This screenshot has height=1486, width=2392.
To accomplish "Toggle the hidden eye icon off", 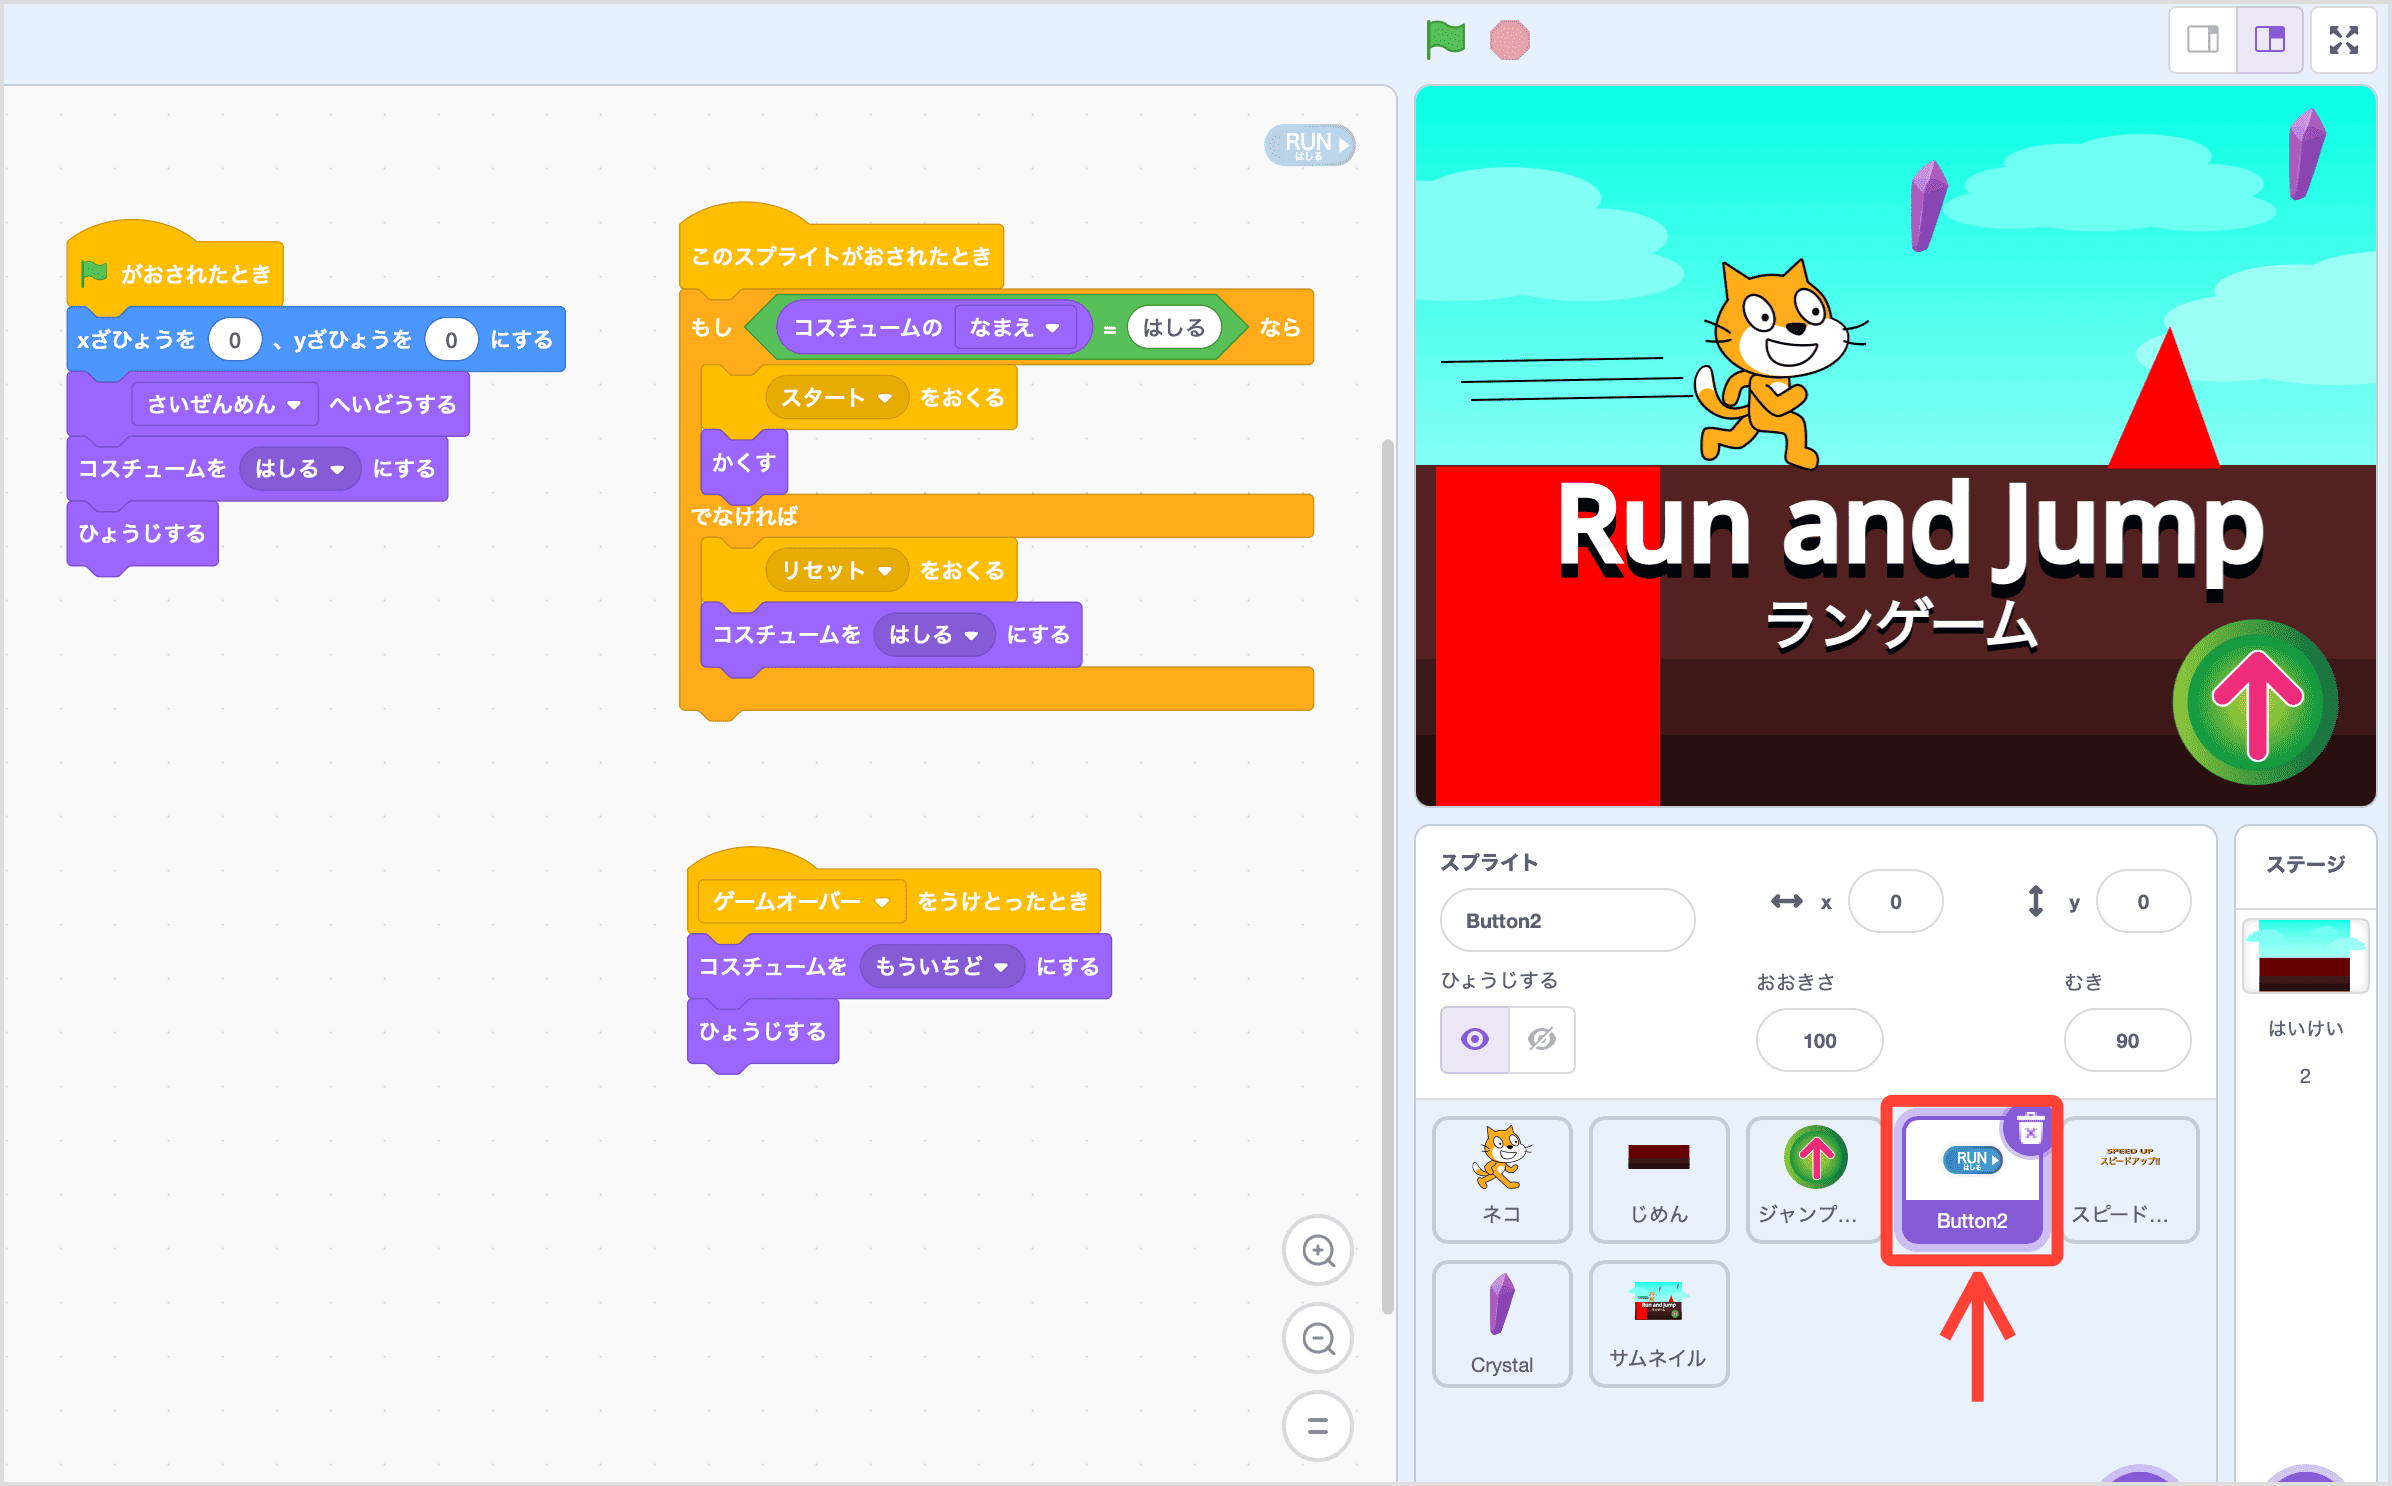I will [x=1542, y=1037].
